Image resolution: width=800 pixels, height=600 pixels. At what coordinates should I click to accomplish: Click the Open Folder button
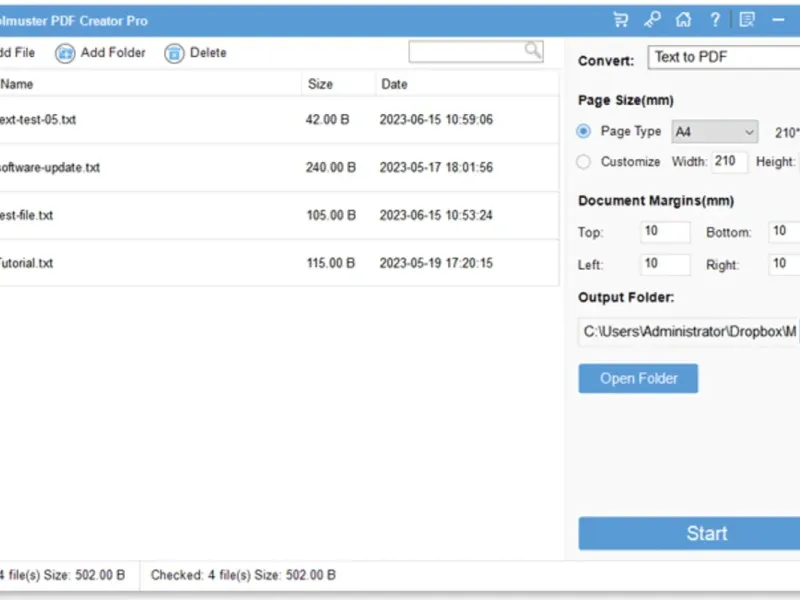(x=638, y=379)
